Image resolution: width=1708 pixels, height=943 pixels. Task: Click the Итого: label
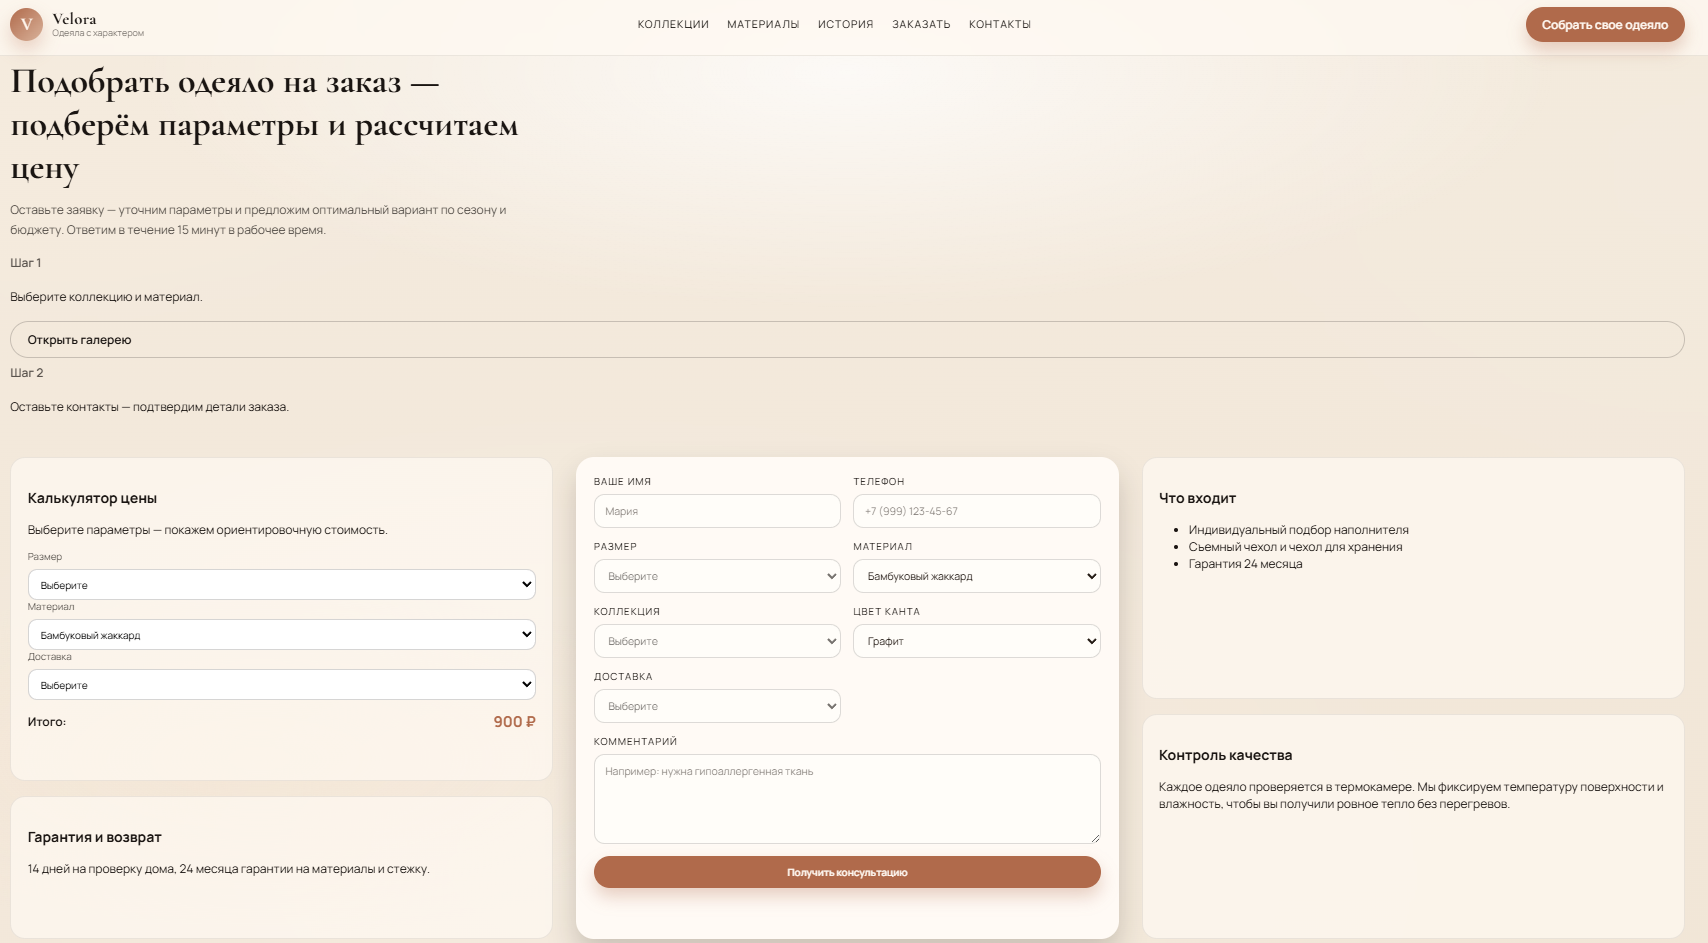[47, 722]
